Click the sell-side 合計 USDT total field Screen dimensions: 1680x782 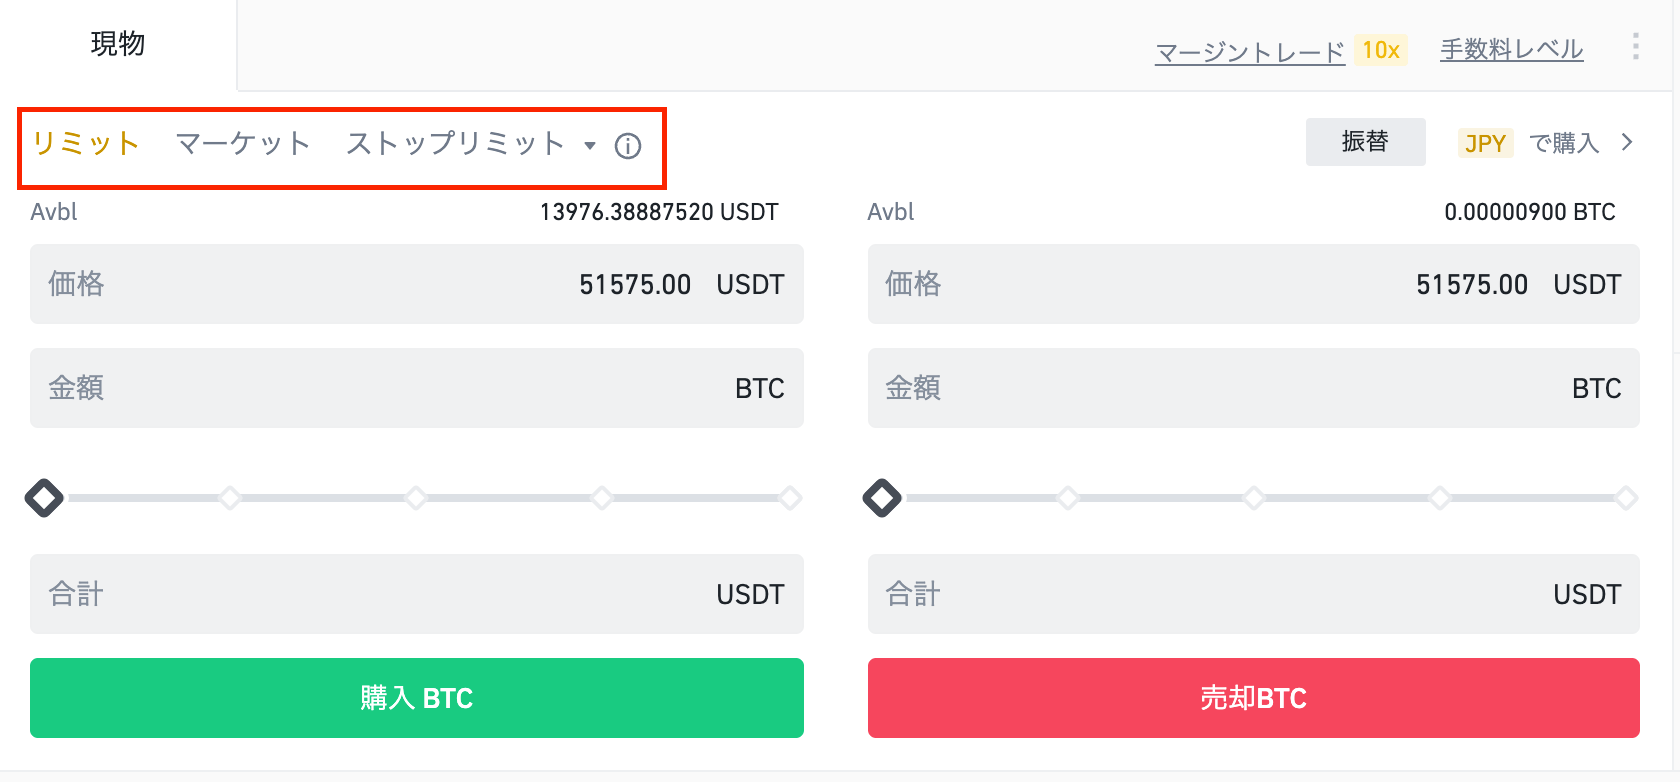point(1254,594)
